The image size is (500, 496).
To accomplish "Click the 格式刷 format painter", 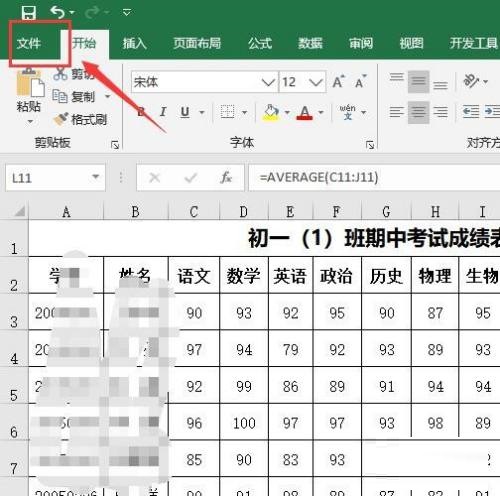I will 80,119.
